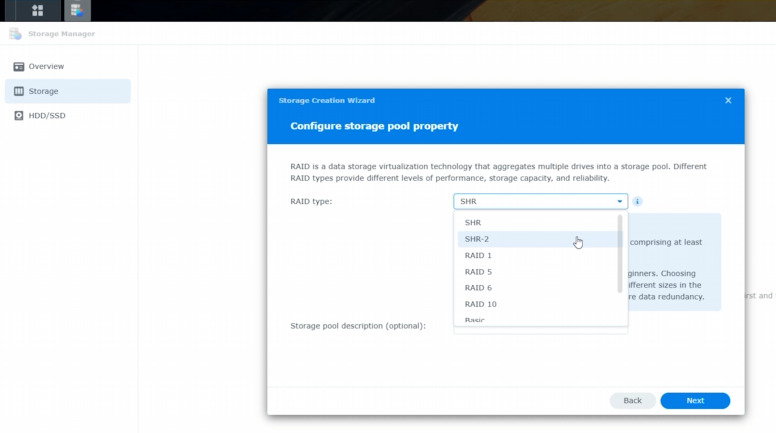The image size is (776, 433).
Task: Expand the RAID type combo box arrow
Action: 620,201
